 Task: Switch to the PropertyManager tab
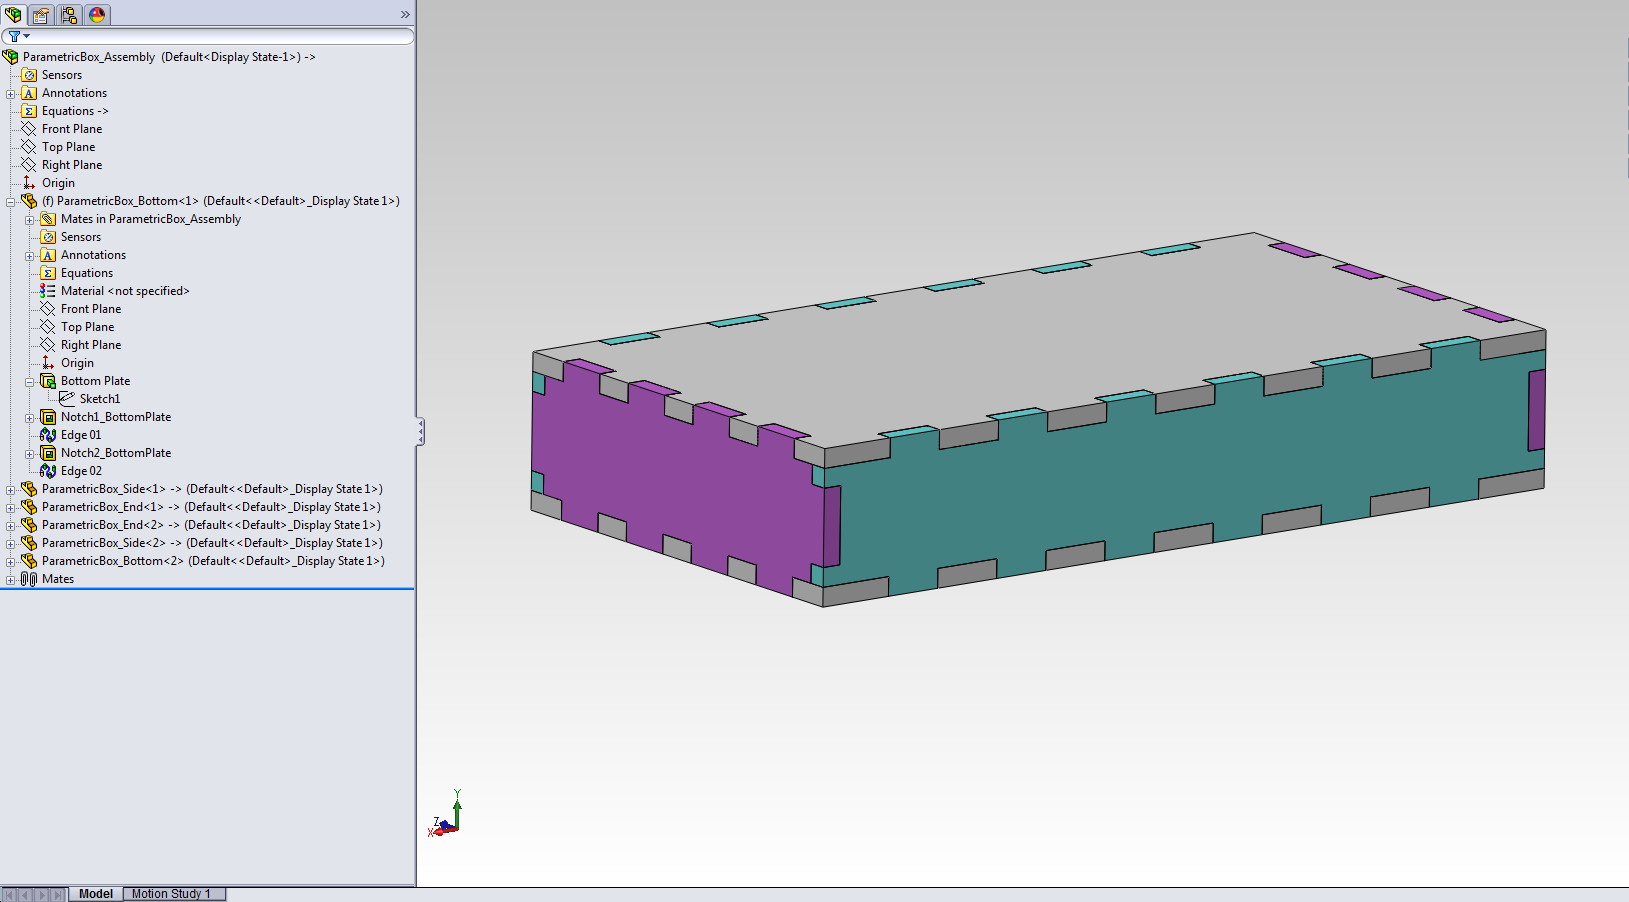click(41, 14)
